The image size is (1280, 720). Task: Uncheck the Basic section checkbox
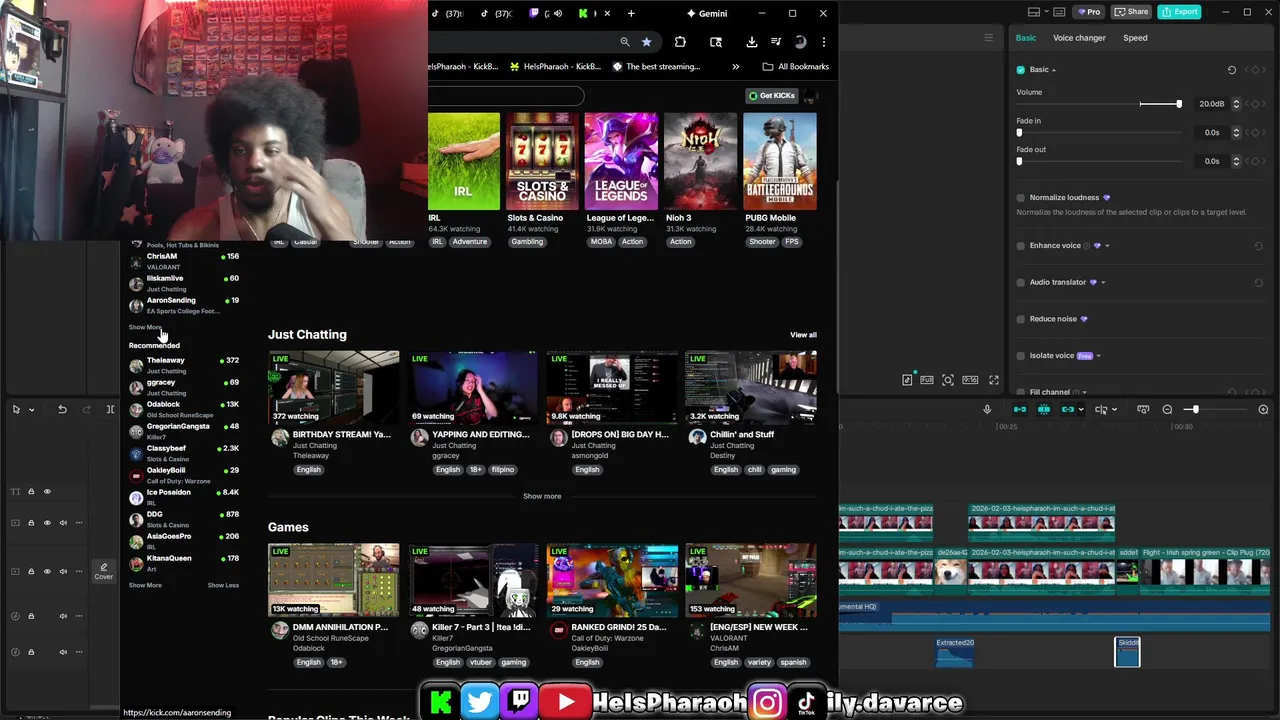coord(1020,70)
